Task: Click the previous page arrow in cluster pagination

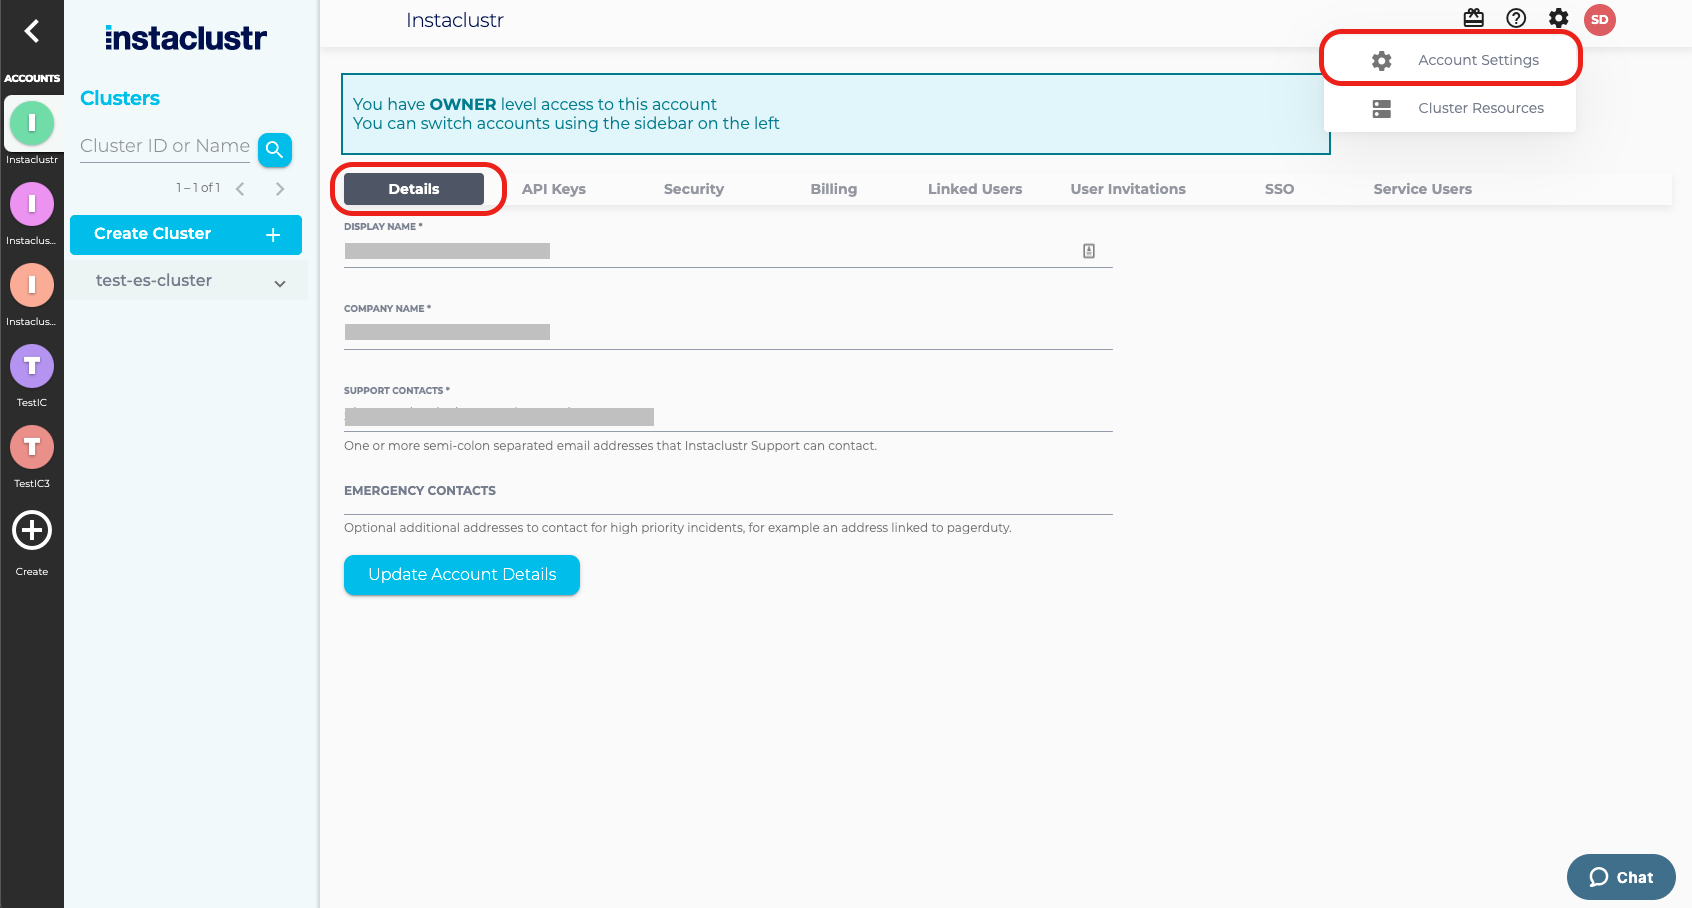Action: click(x=240, y=188)
